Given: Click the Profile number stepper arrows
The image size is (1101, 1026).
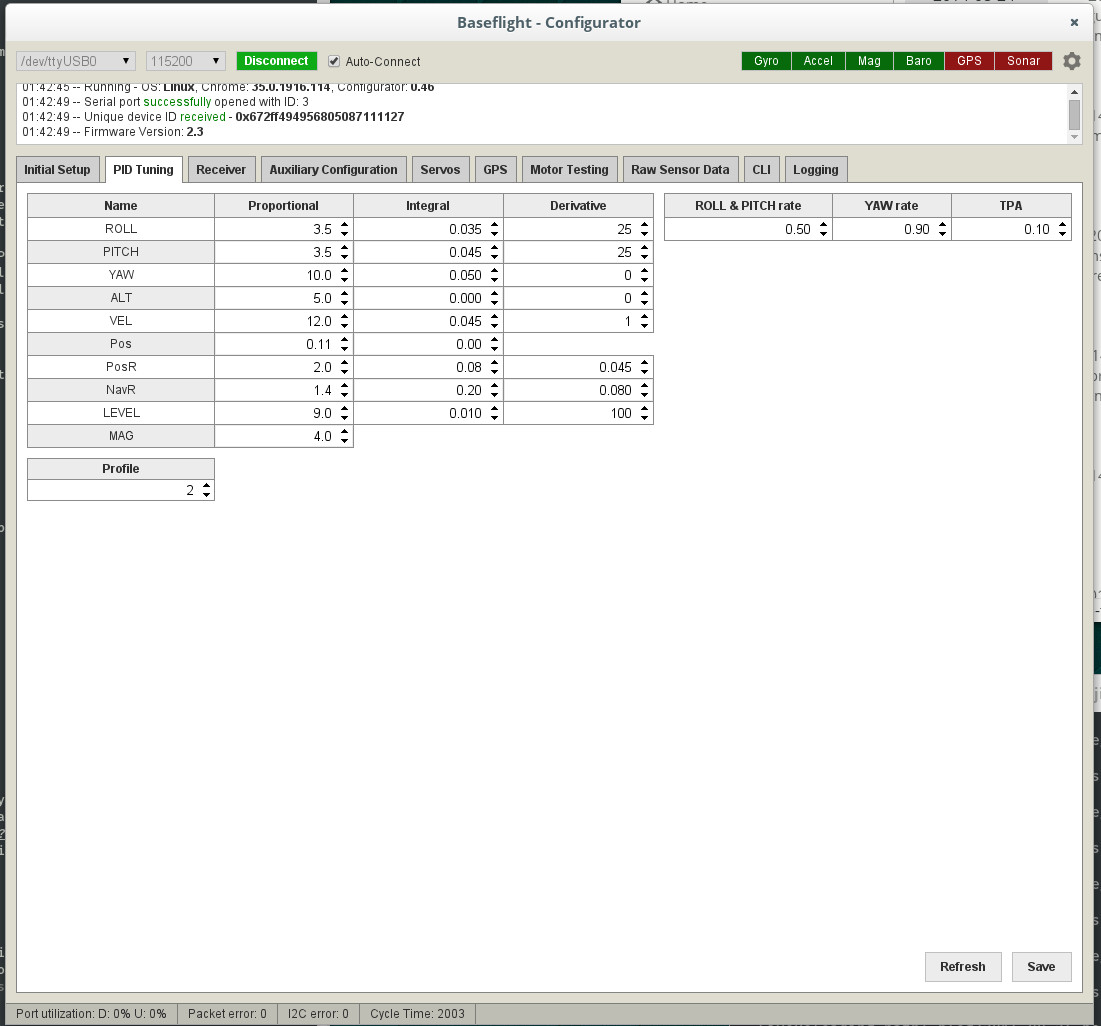Looking at the screenshot, I should [206, 490].
